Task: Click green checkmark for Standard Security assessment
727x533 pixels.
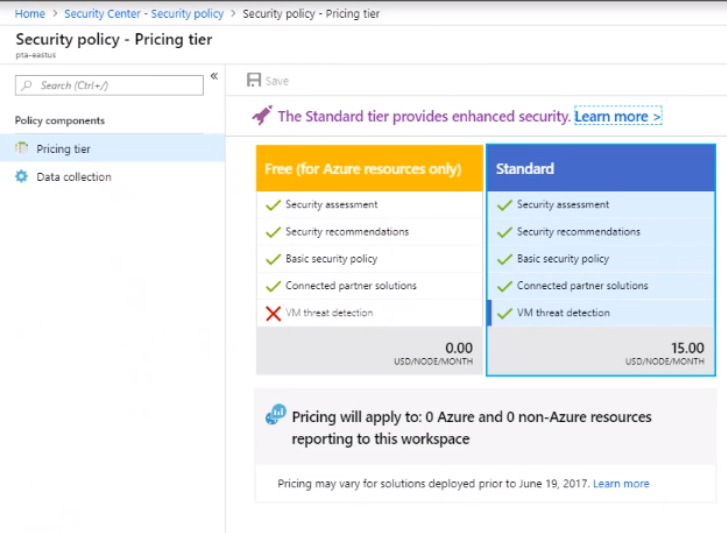Action: [x=504, y=205]
